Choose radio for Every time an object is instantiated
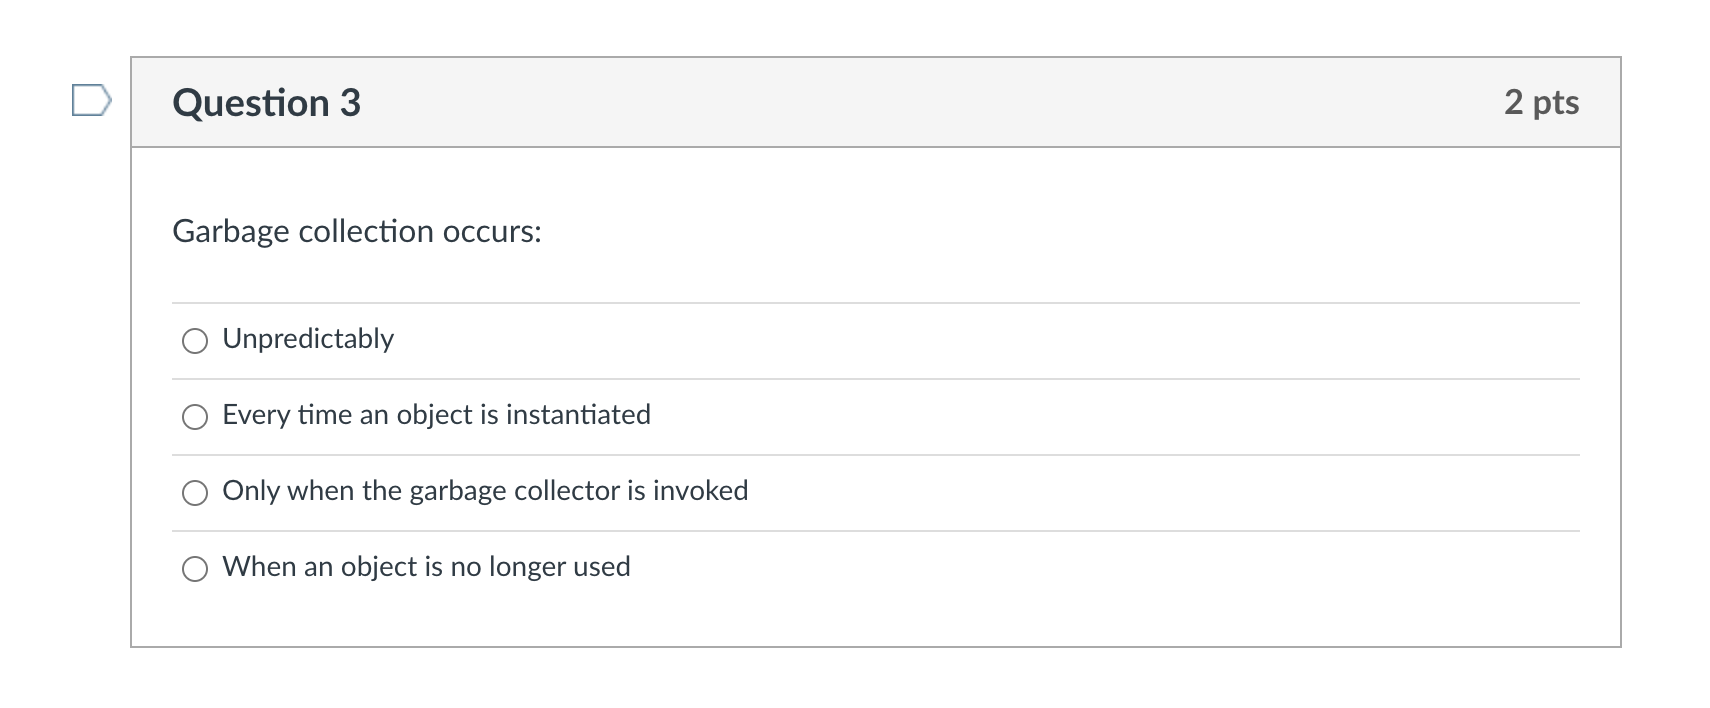This screenshot has height=708, width=1710. pos(195,417)
